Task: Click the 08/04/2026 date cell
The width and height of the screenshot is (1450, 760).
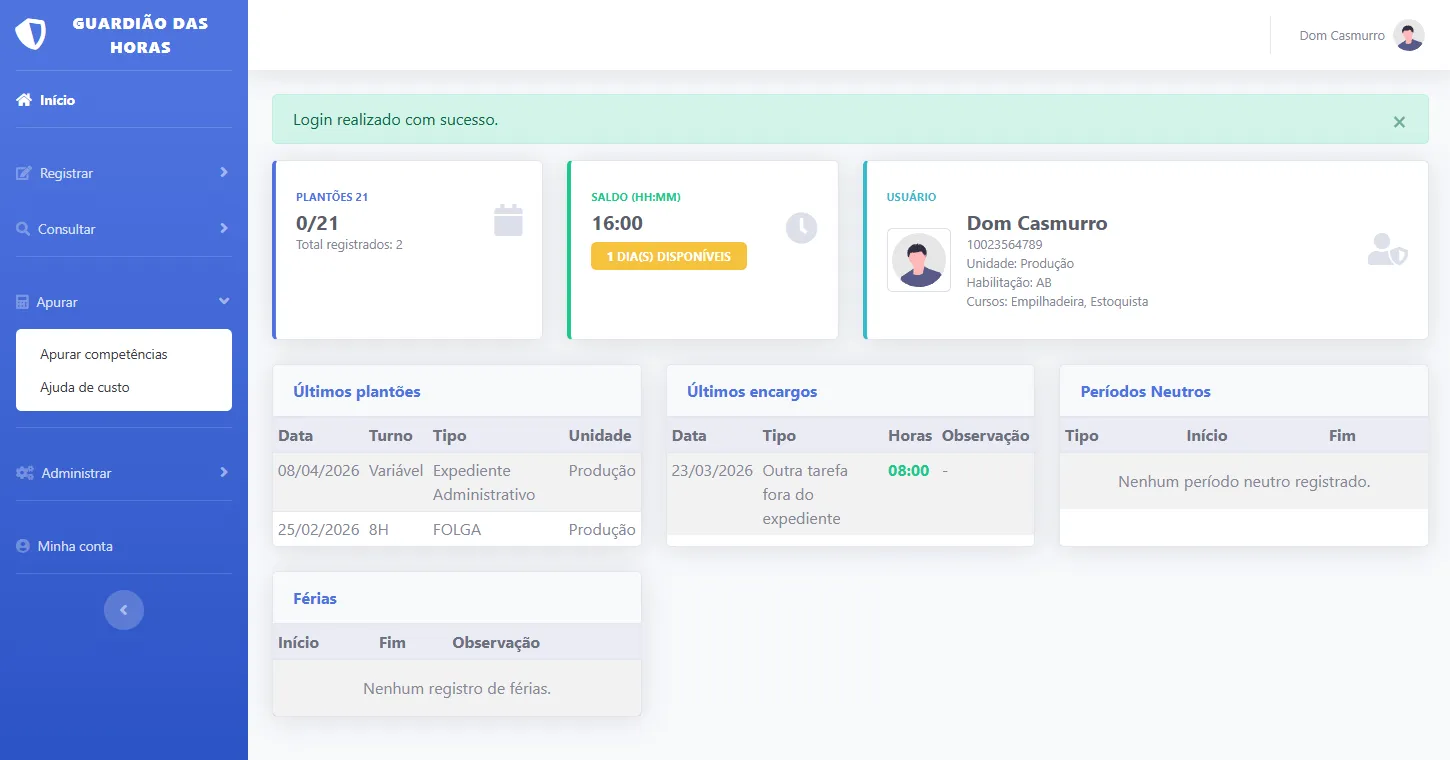Action: click(319, 471)
